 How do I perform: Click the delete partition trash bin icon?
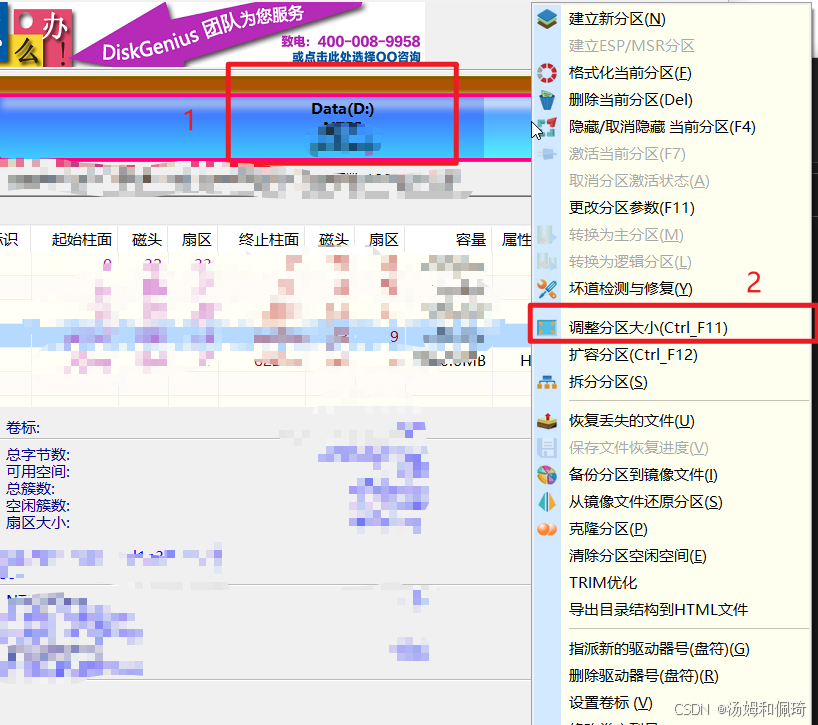(x=547, y=100)
